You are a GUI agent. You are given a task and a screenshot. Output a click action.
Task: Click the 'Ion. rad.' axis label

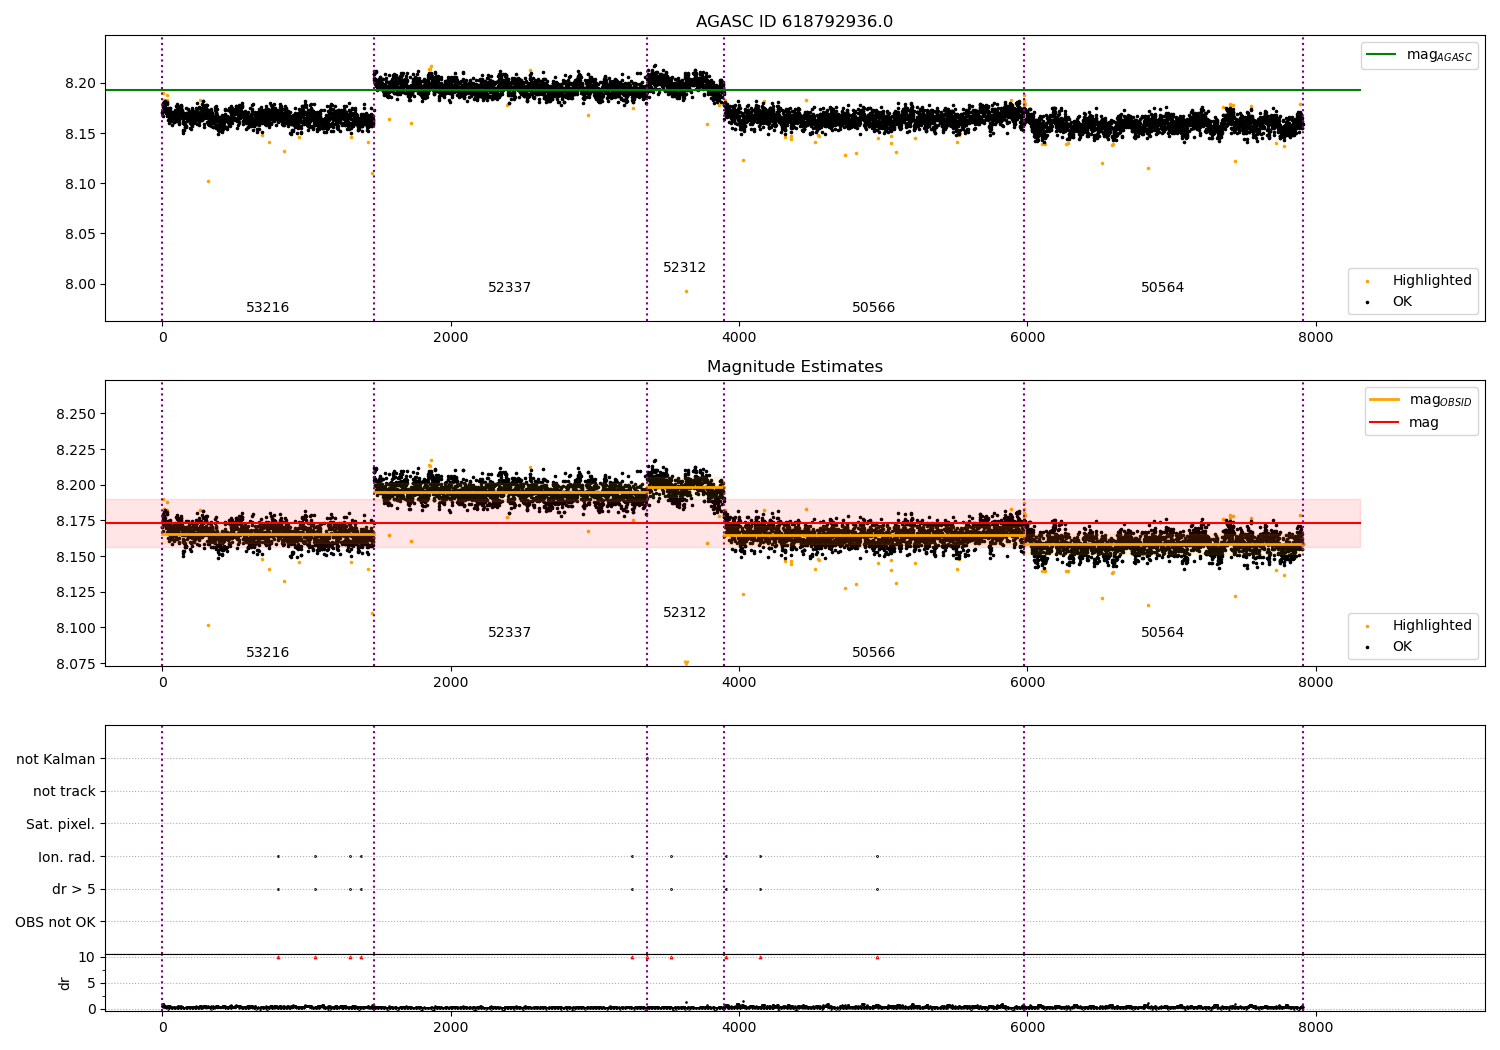coord(67,857)
